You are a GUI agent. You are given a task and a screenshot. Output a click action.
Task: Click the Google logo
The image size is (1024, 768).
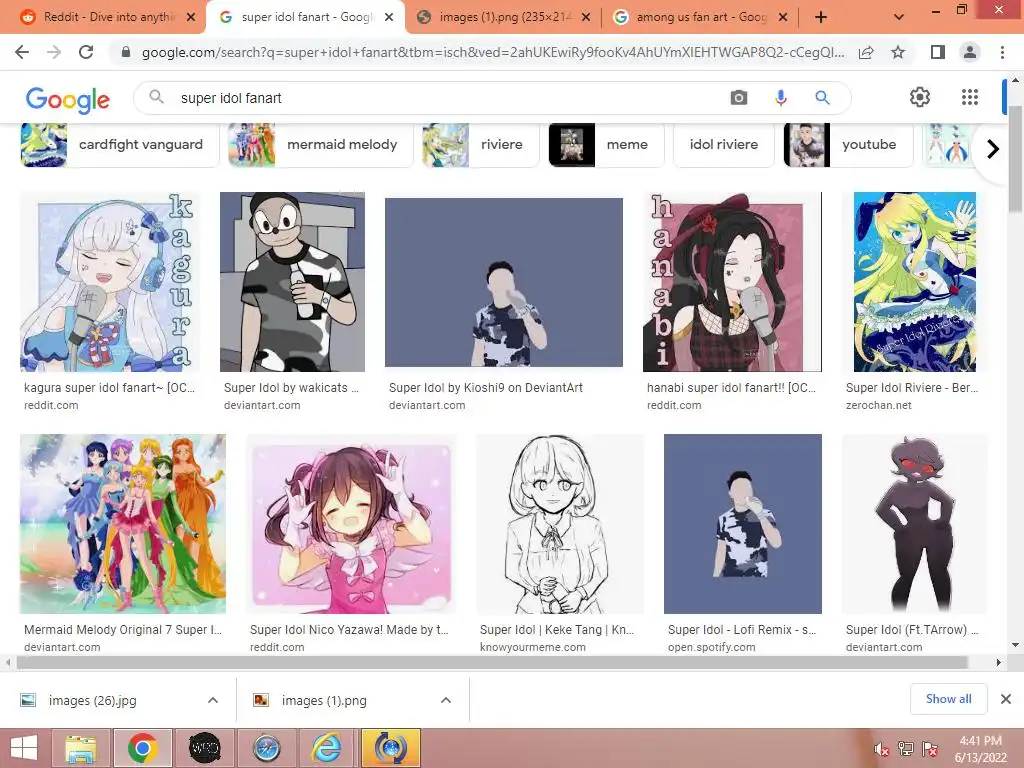[68, 99]
